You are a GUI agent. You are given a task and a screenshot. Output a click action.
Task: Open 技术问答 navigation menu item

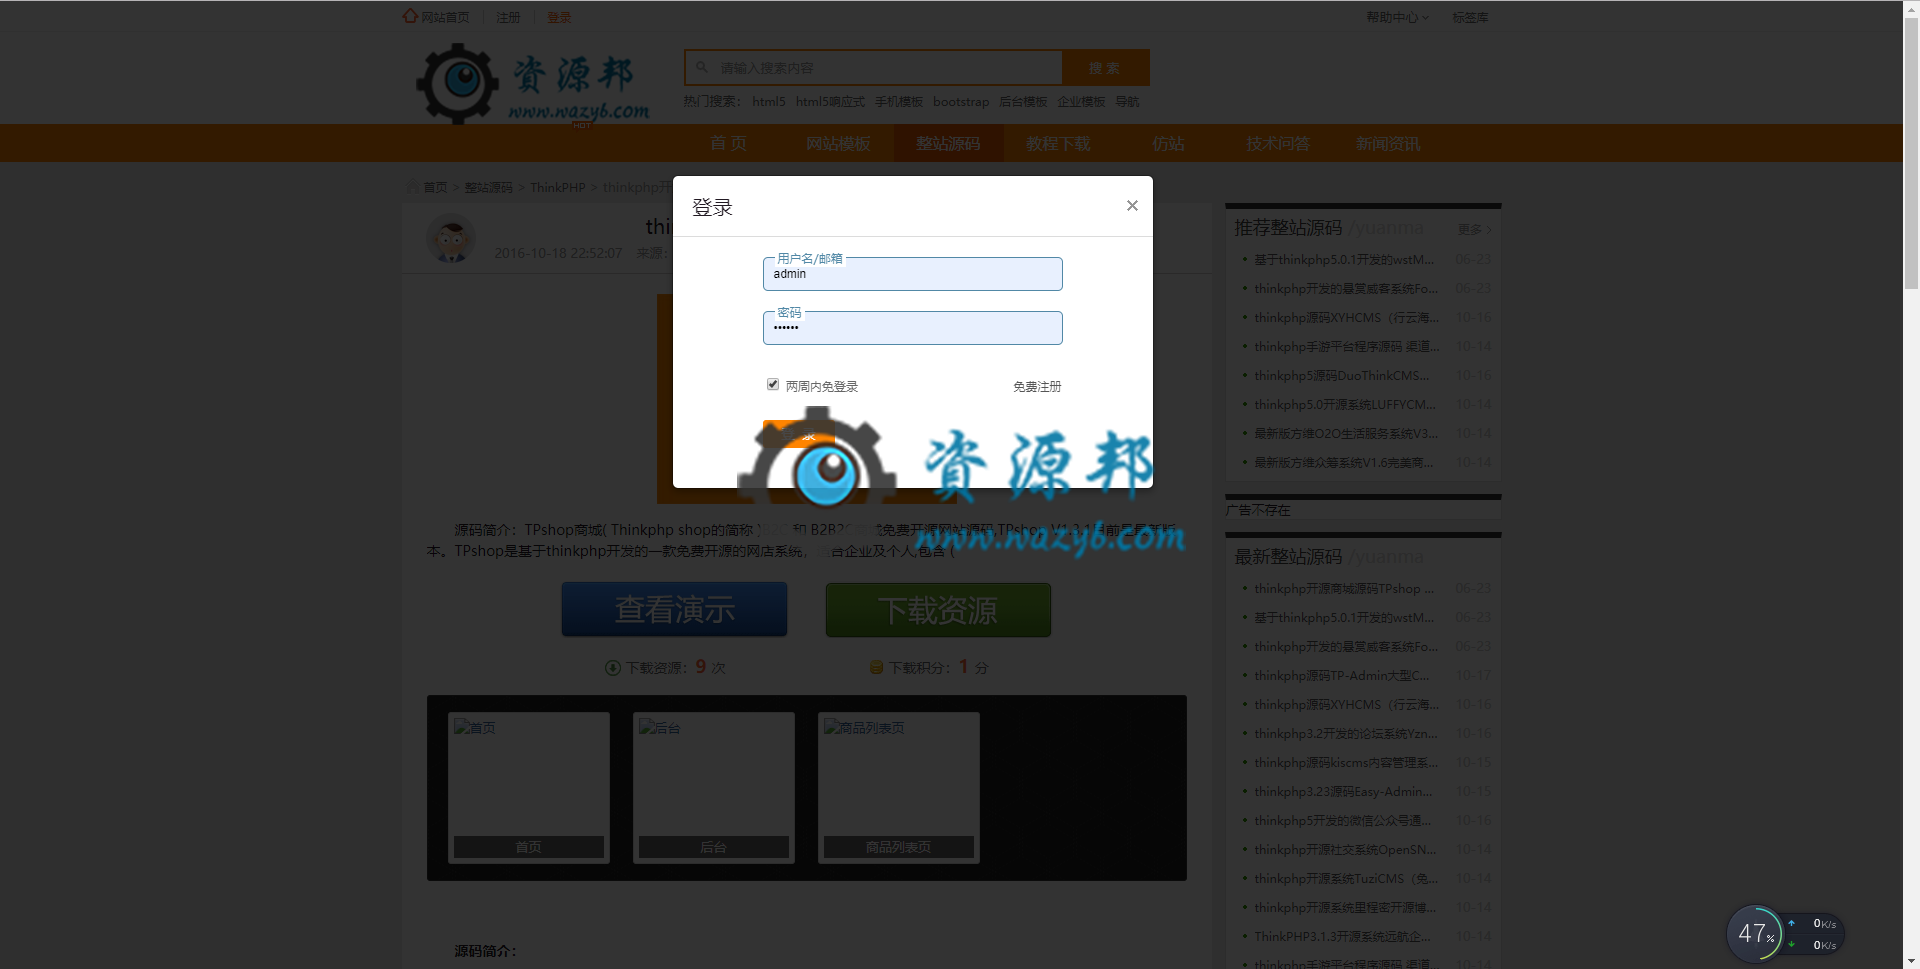coord(1278,143)
